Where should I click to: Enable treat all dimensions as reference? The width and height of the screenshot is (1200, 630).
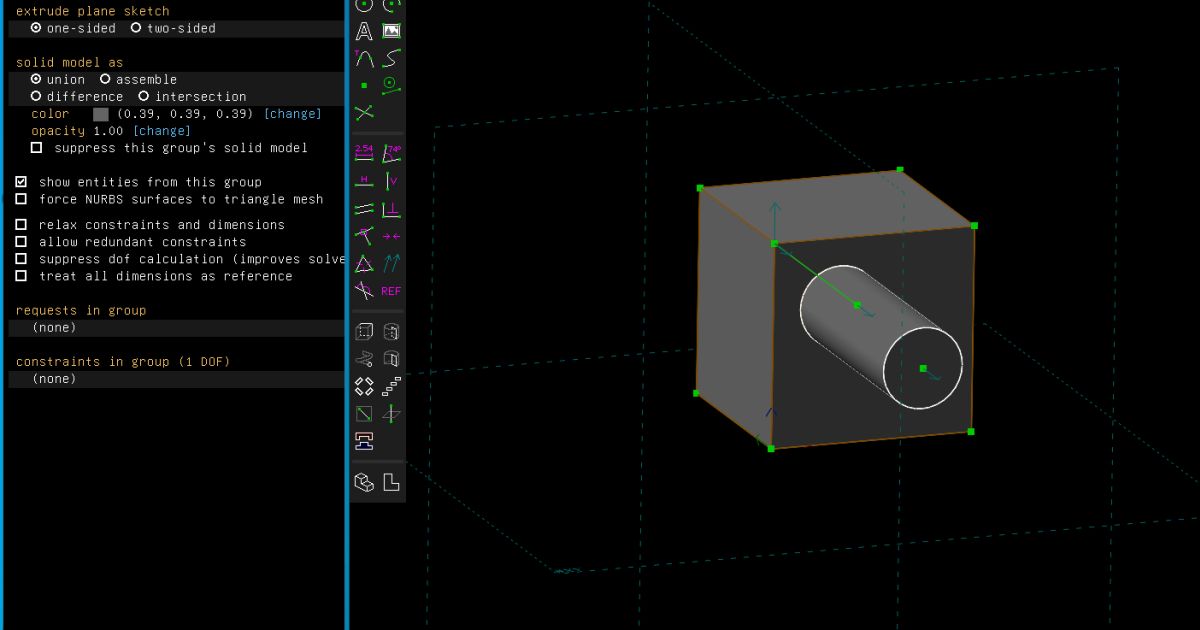154,276
